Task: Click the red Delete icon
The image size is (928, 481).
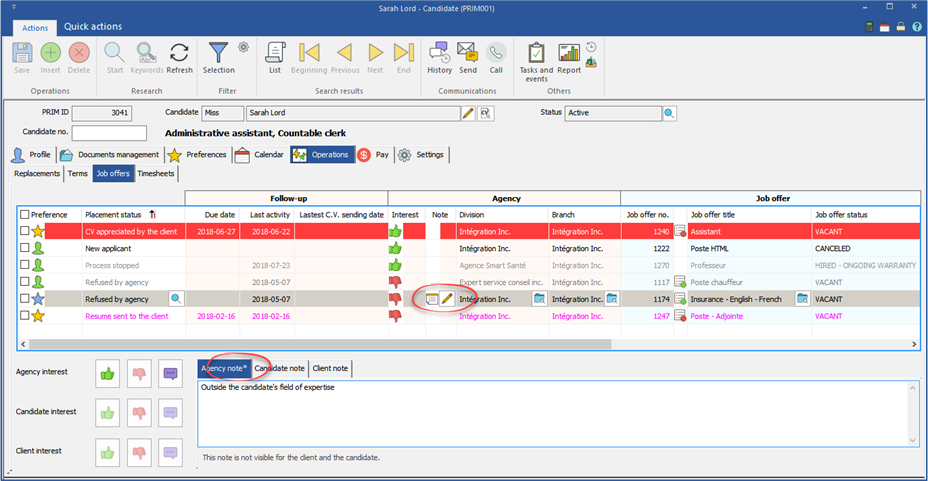Action: (x=79, y=53)
